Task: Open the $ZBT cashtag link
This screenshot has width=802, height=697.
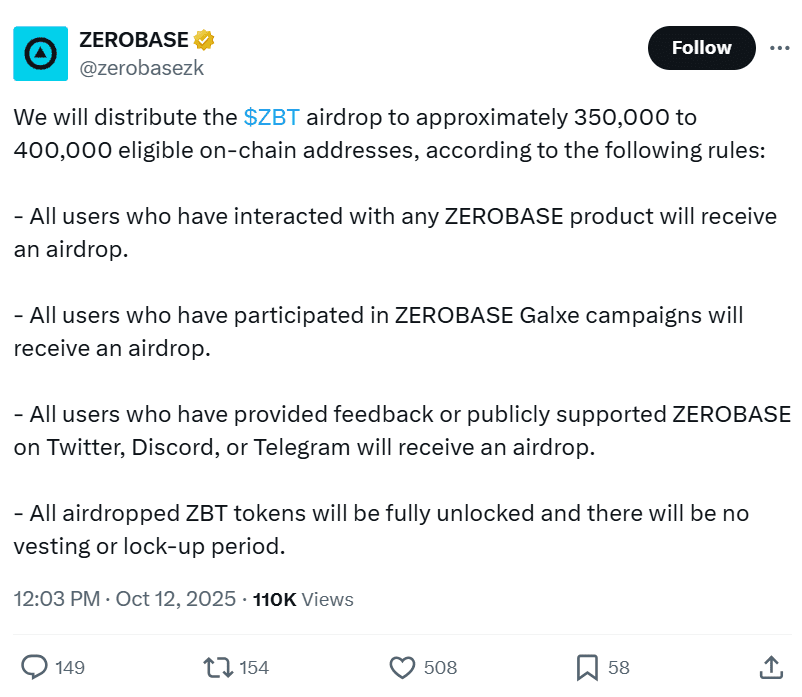Action: click(x=272, y=118)
